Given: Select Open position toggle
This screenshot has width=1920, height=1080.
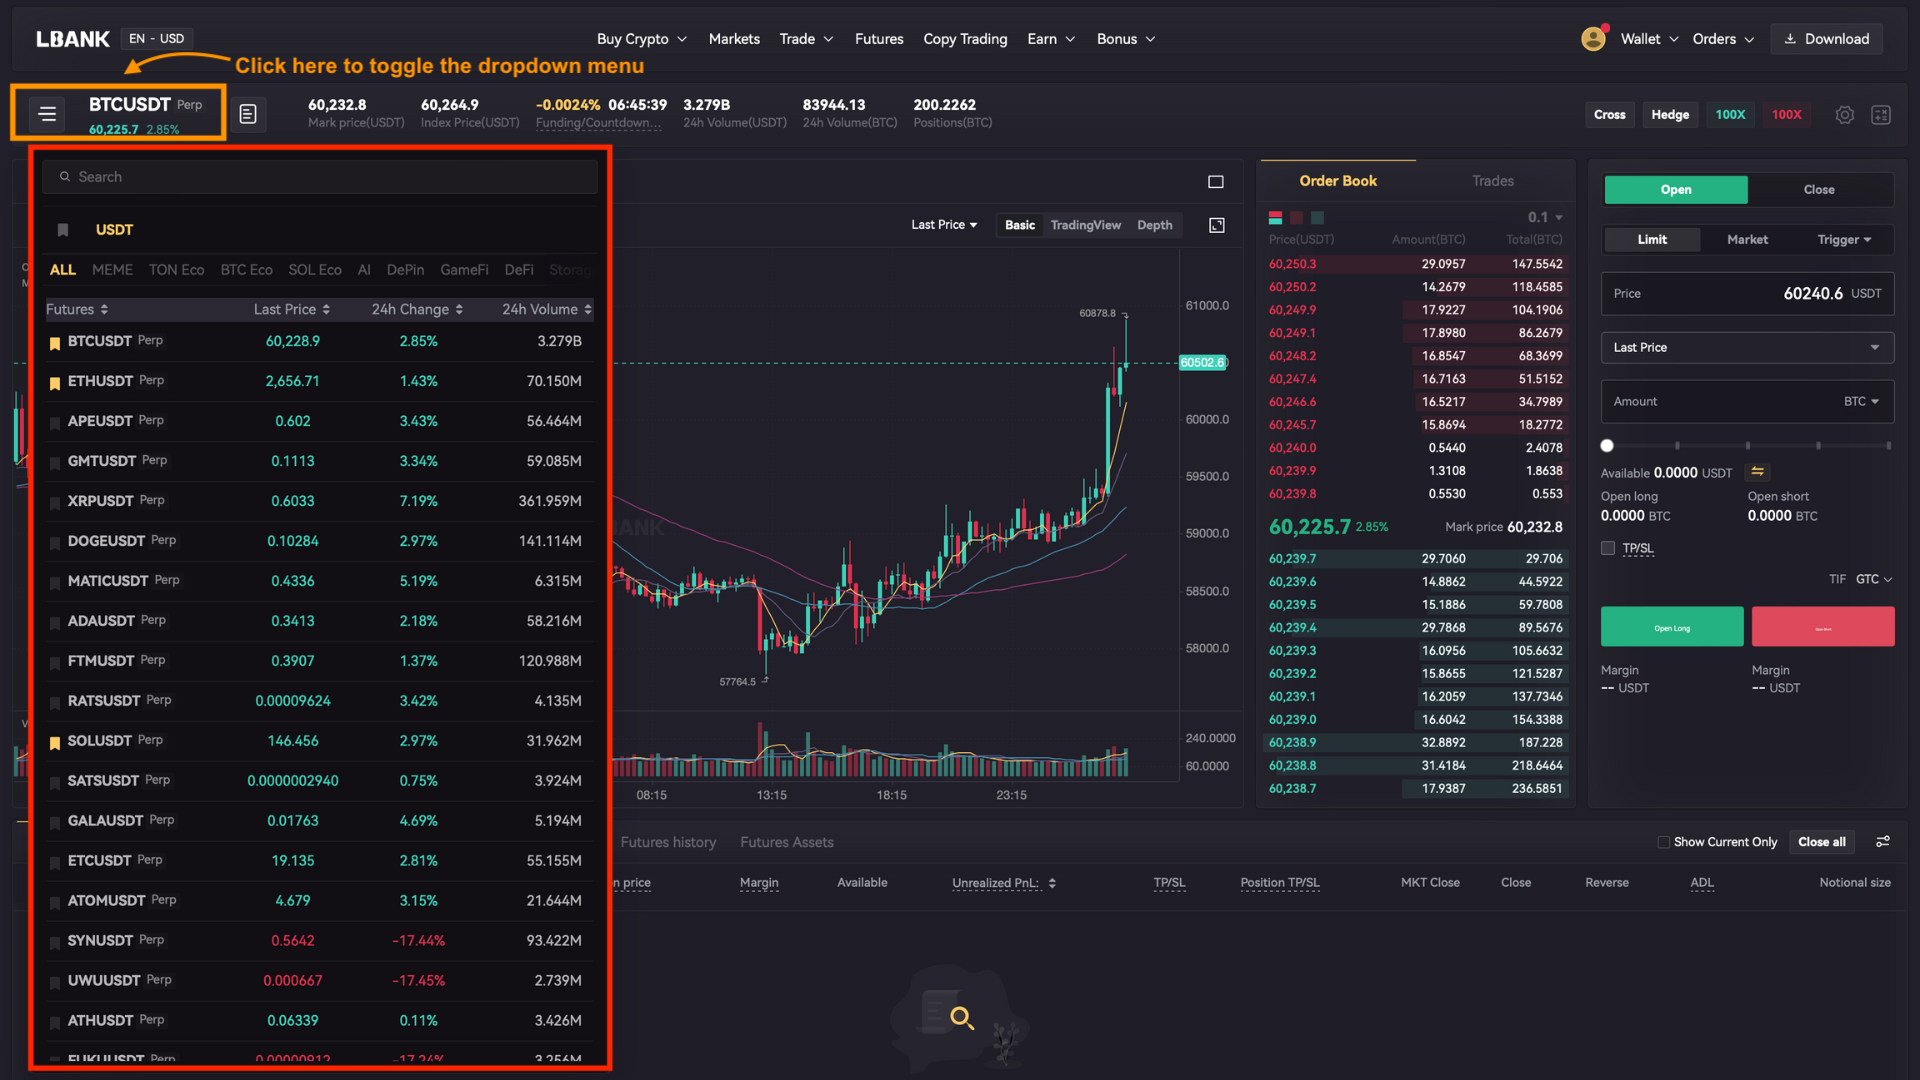Looking at the screenshot, I should tap(1676, 190).
